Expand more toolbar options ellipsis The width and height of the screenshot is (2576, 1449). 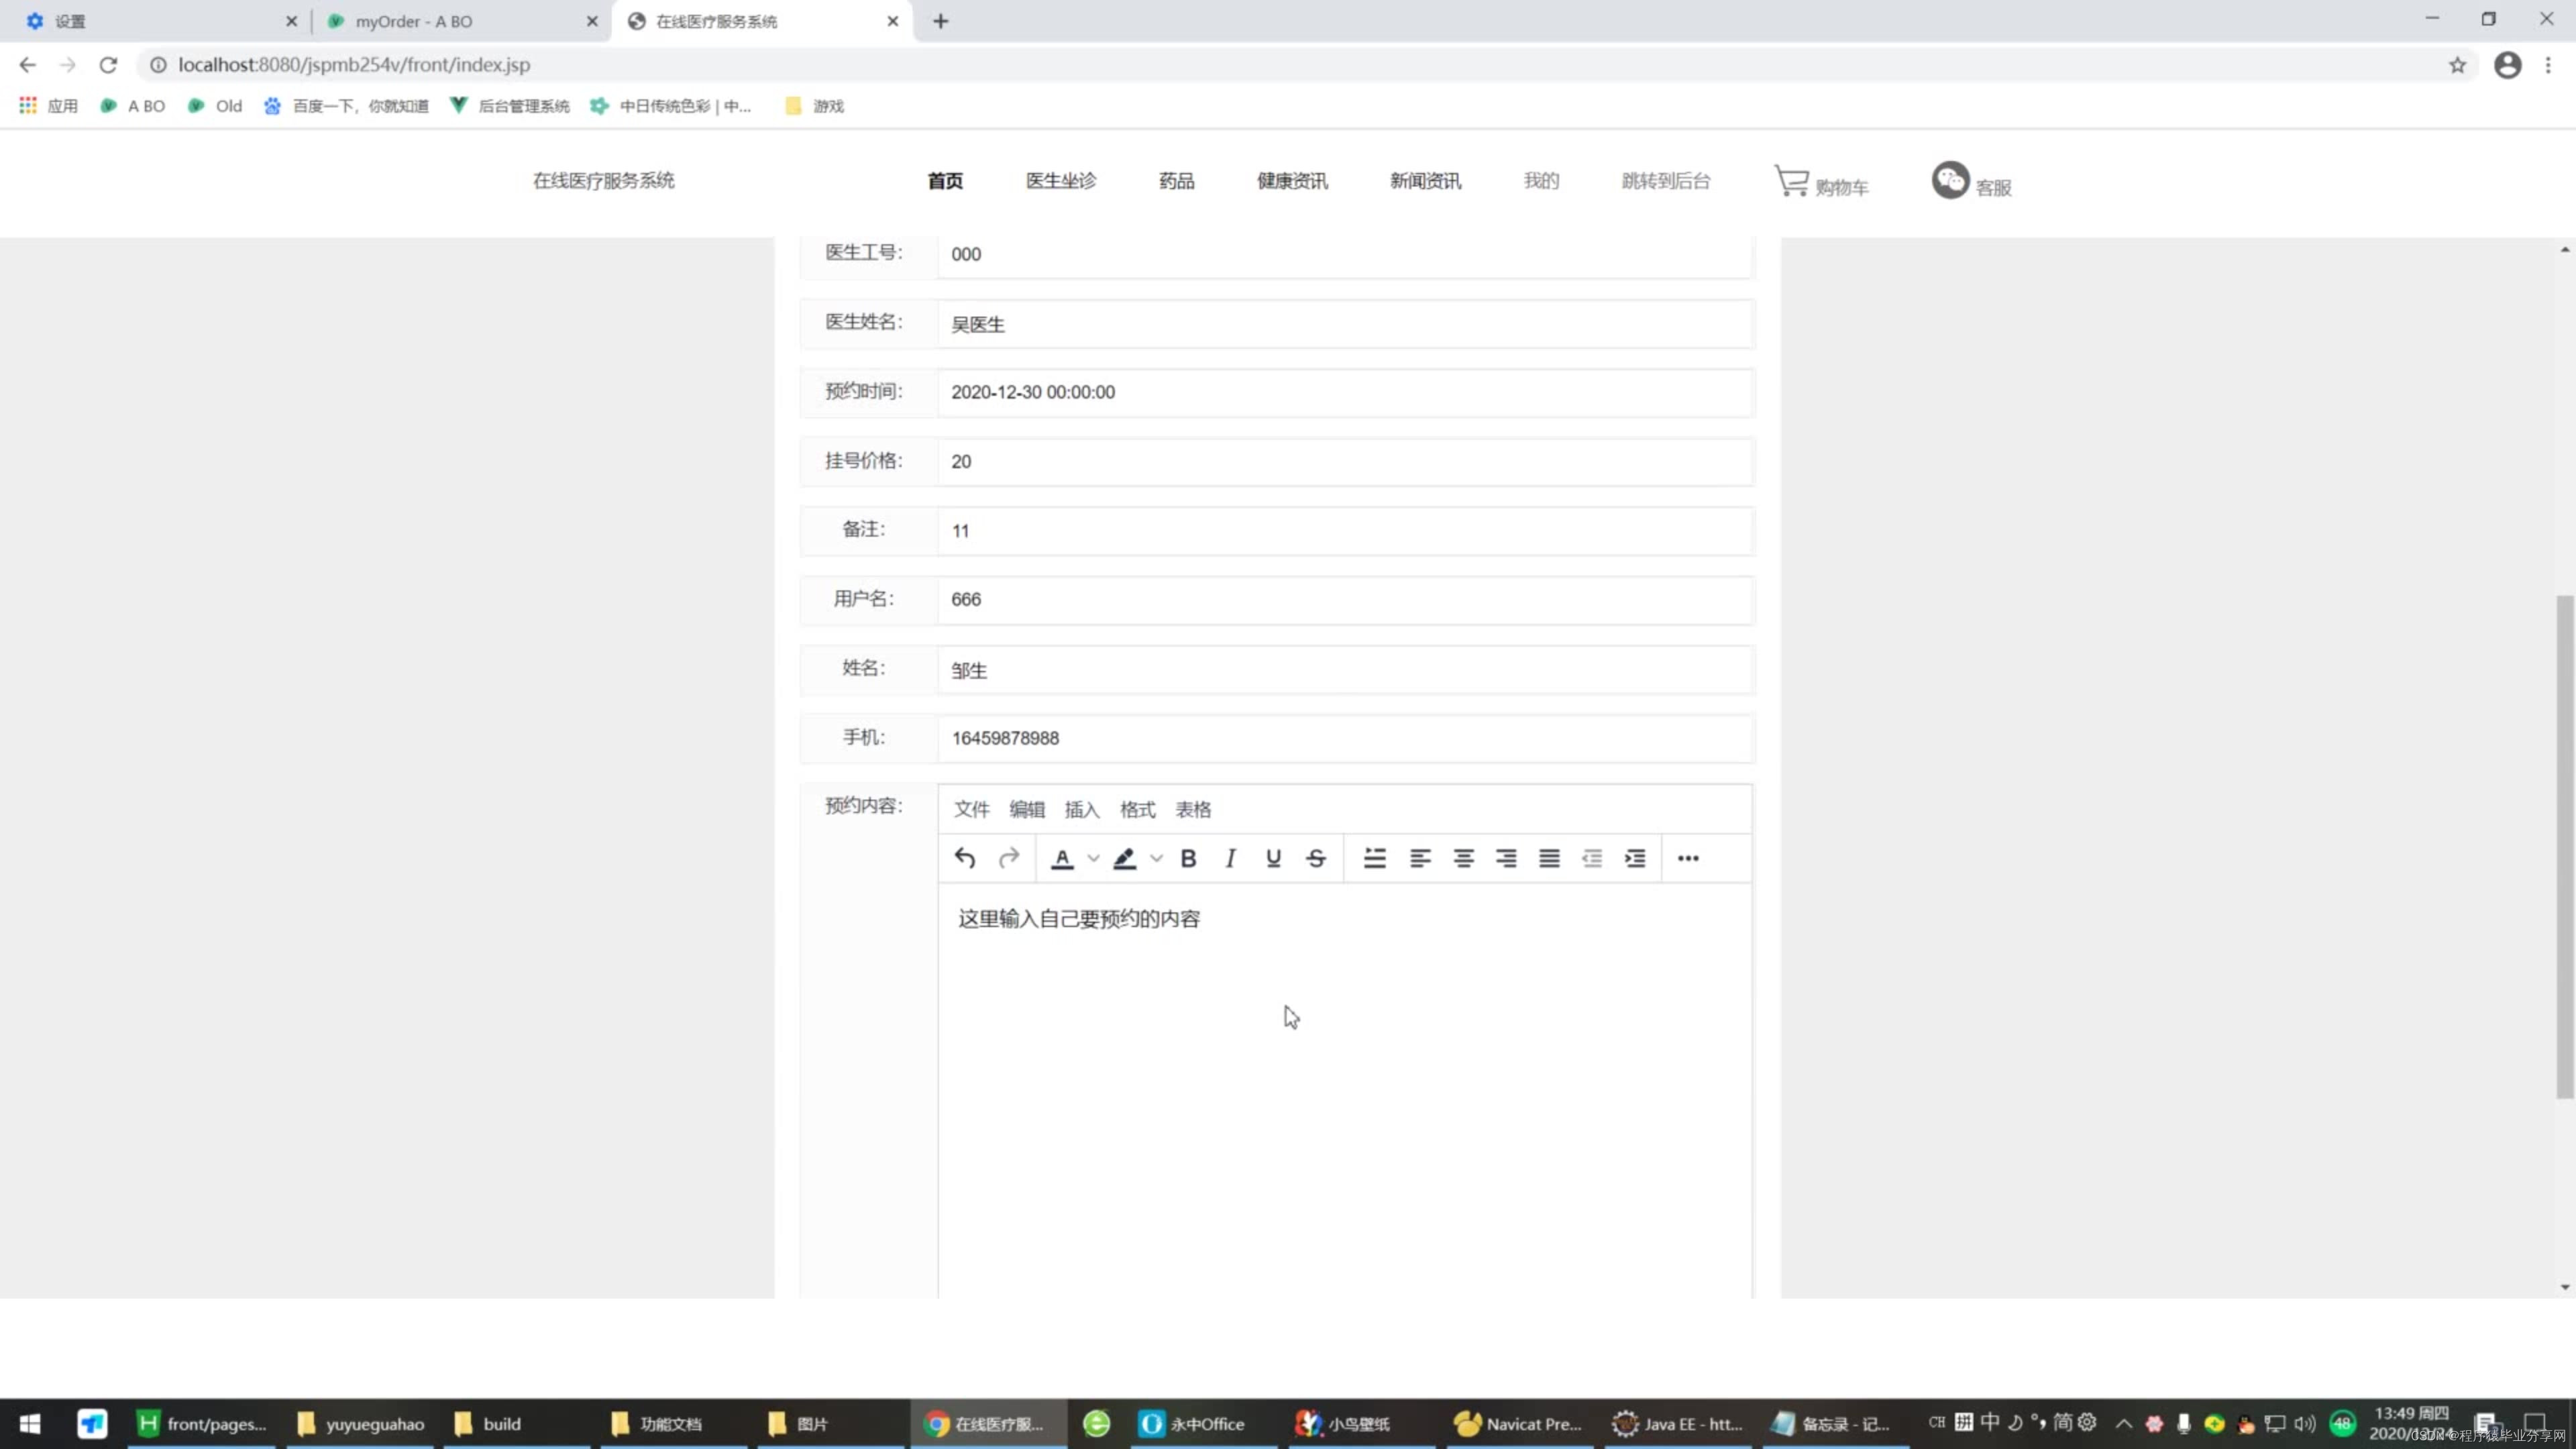[1688, 858]
